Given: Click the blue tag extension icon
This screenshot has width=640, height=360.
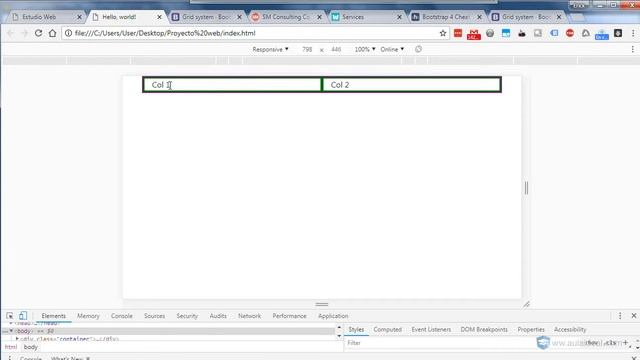Looking at the screenshot, I should (x=554, y=33).
